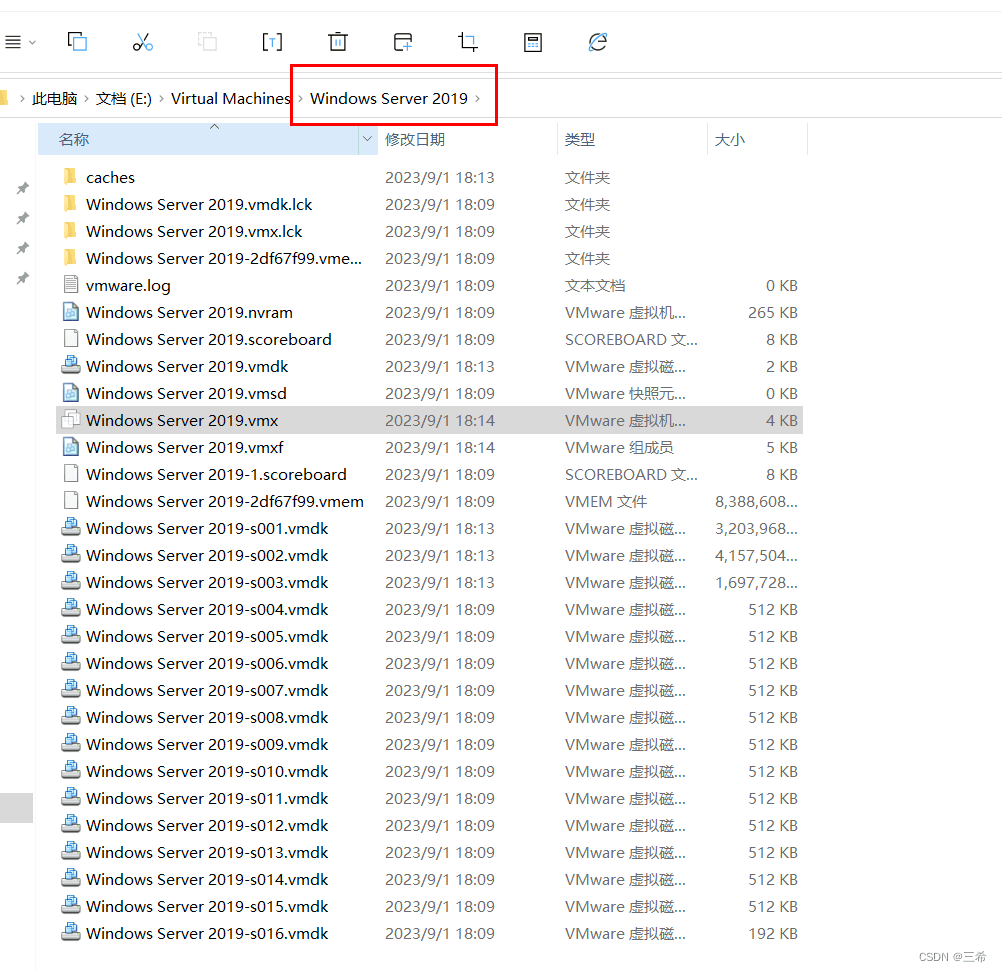Click the 2df67f99.vmem file icon
Screen dimensions: 1002x972
[71, 500]
